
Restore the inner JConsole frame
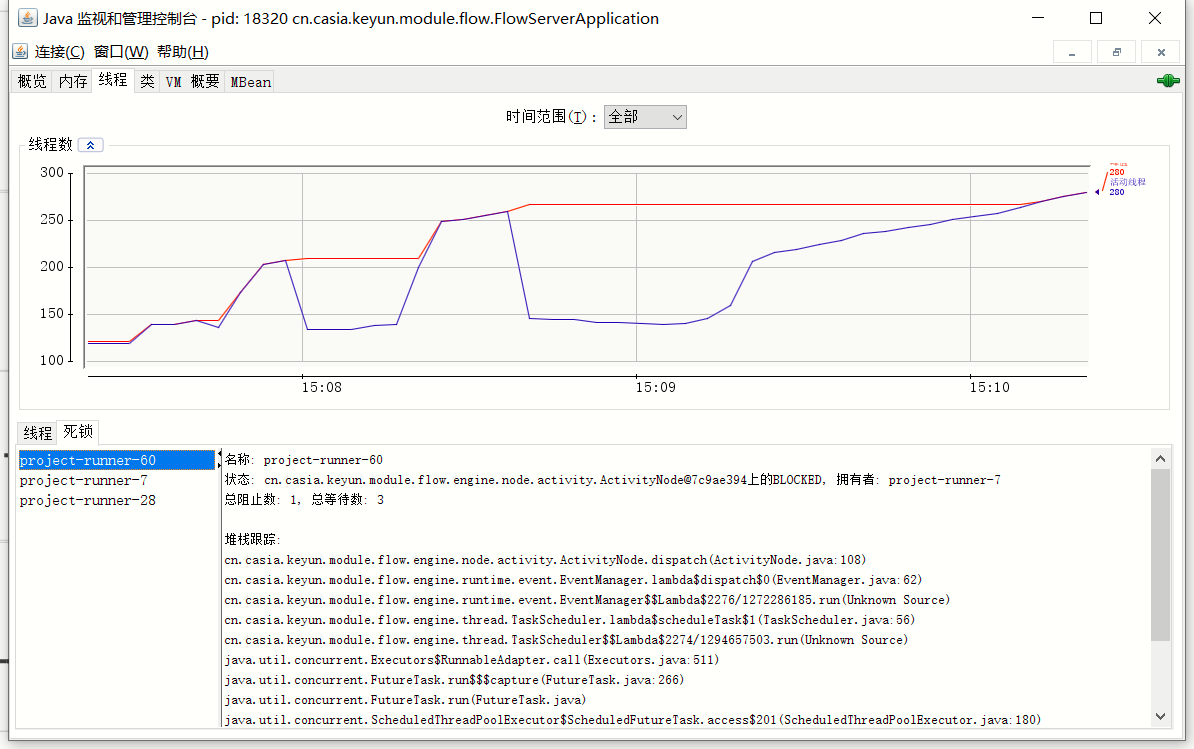1116,52
